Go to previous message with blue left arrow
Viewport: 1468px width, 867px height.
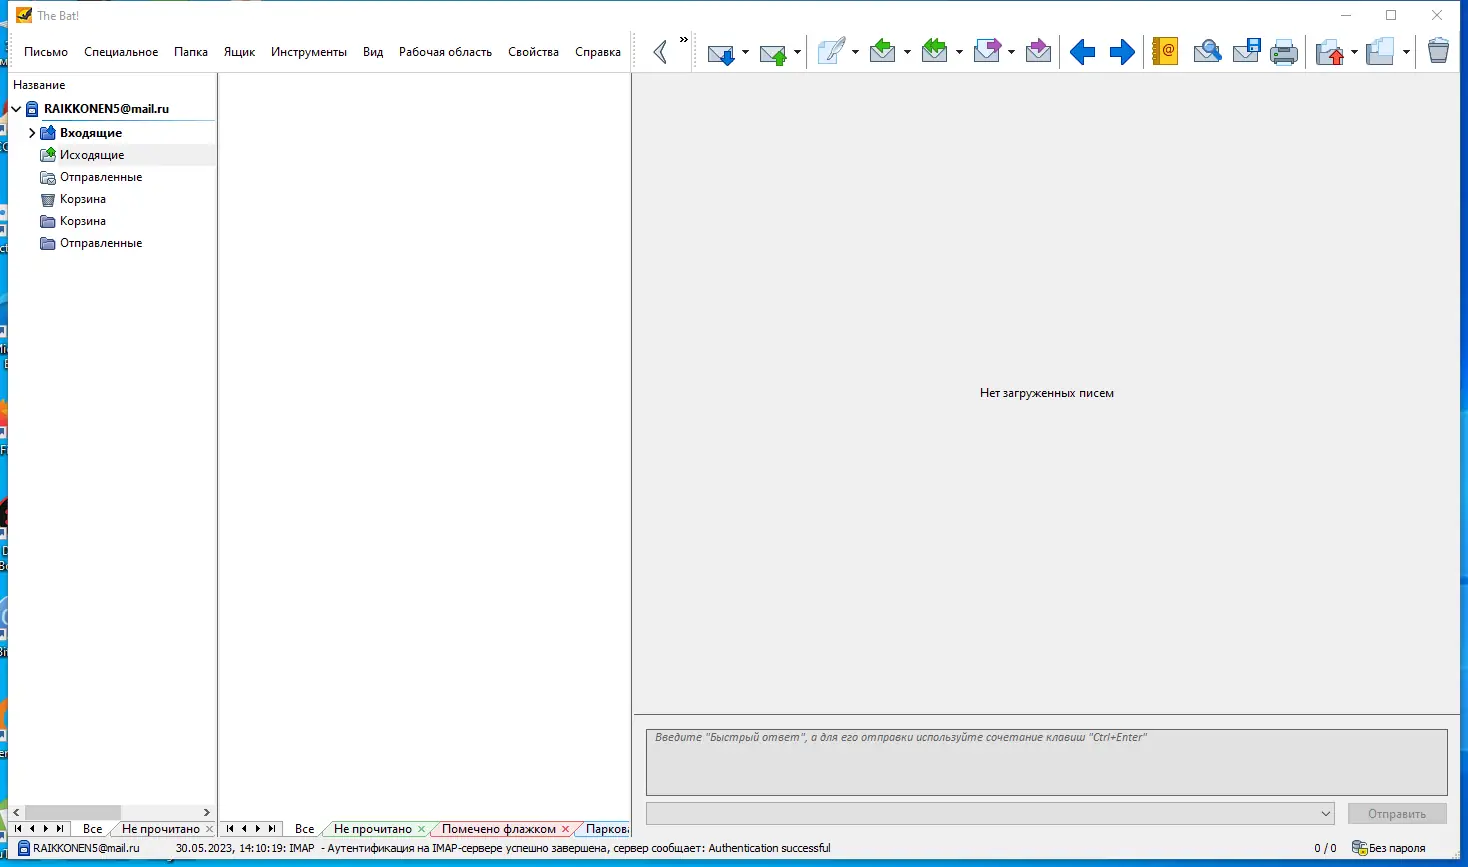tap(1082, 52)
